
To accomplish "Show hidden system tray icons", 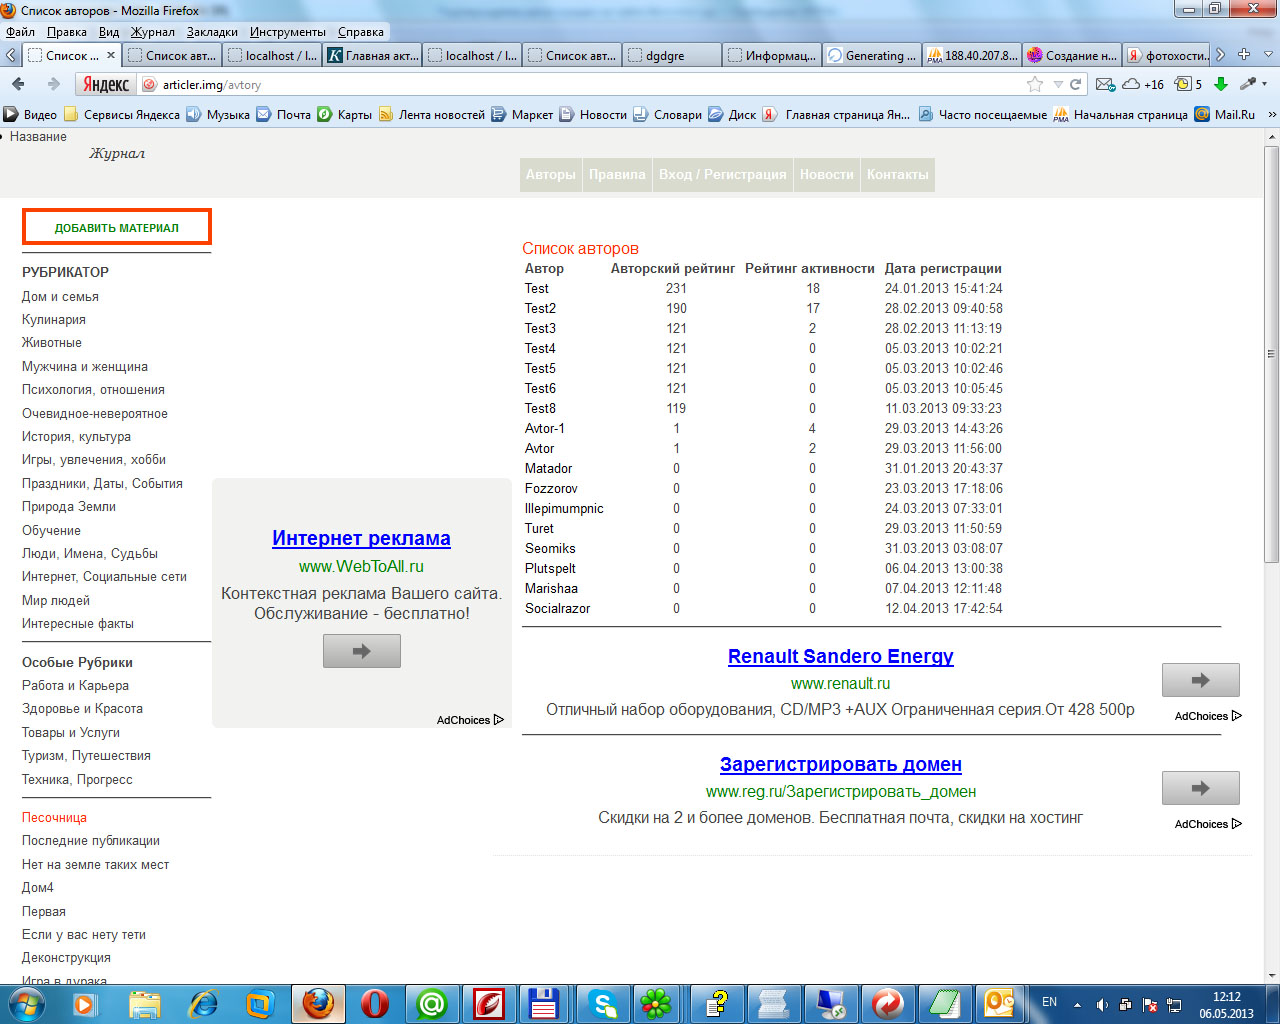I will tap(1077, 1004).
